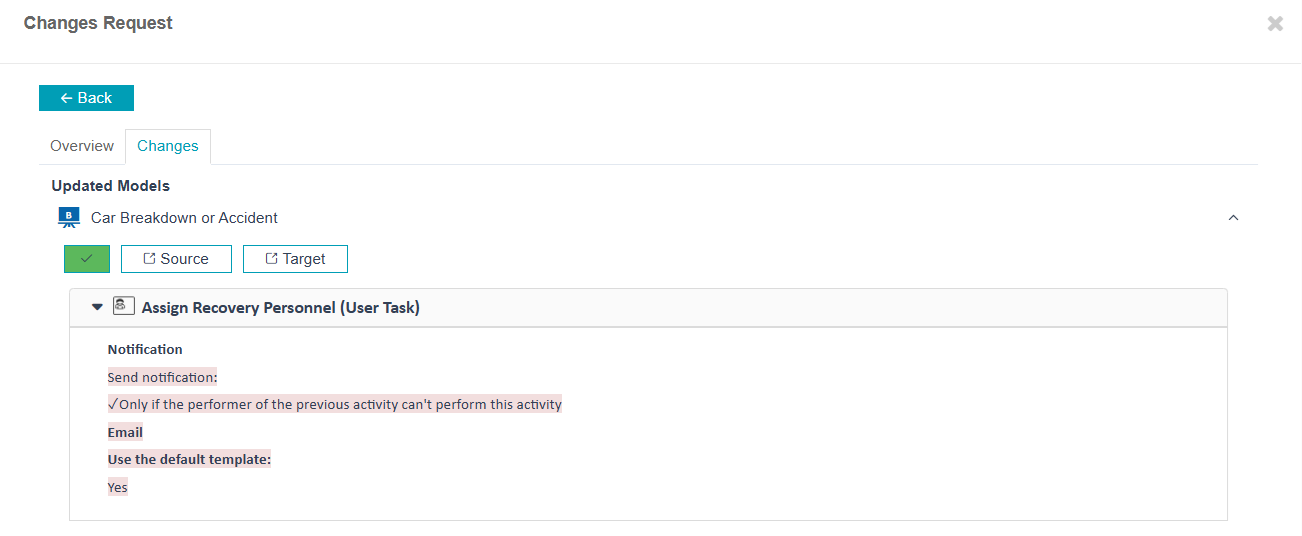Click the Assign Recovery Personnel (User Task) title
Viewport: 1302px width, 536px height.
(281, 308)
